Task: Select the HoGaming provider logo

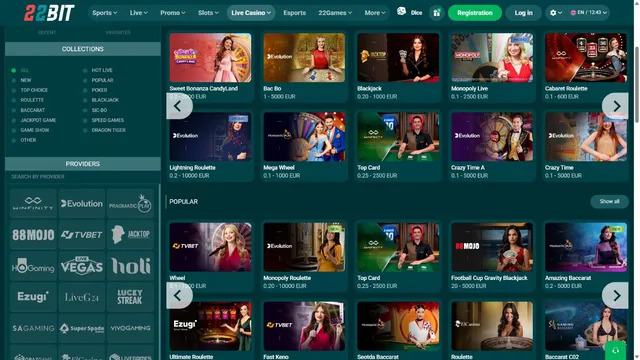Action: tap(33, 266)
